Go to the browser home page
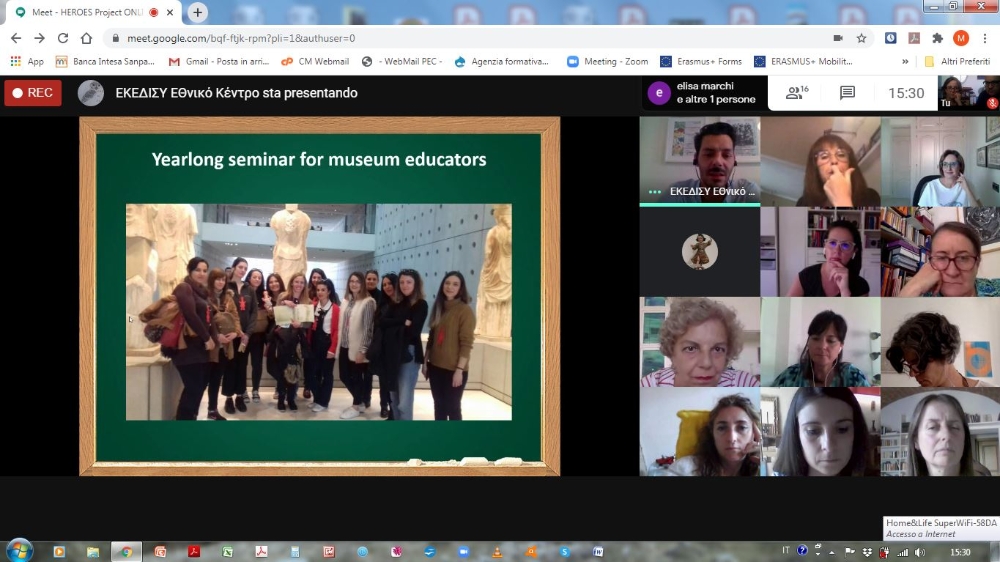Screen dimensions: 1000x562 [x=87, y=38]
